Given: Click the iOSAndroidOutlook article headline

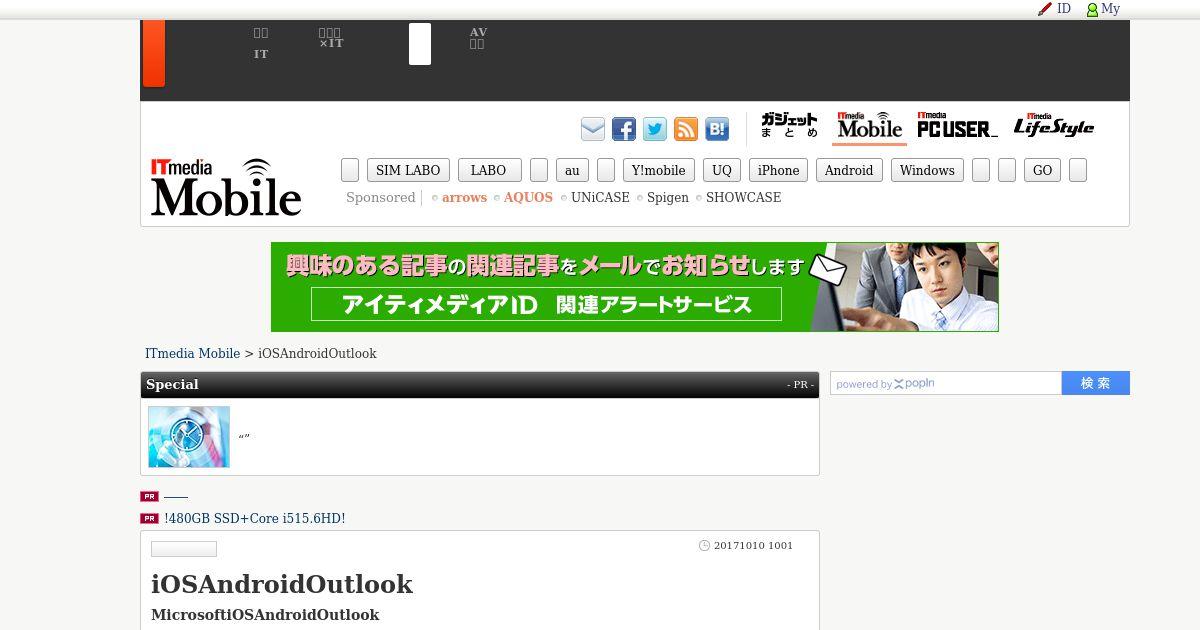Looking at the screenshot, I should point(282,584).
